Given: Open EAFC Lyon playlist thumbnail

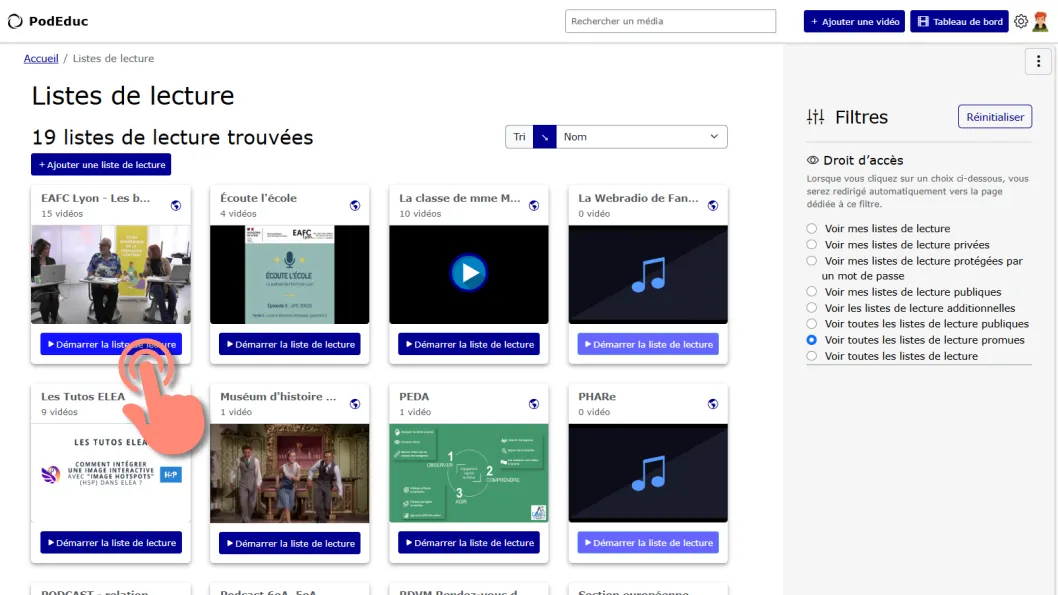Looking at the screenshot, I should pyautogui.click(x=111, y=275).
